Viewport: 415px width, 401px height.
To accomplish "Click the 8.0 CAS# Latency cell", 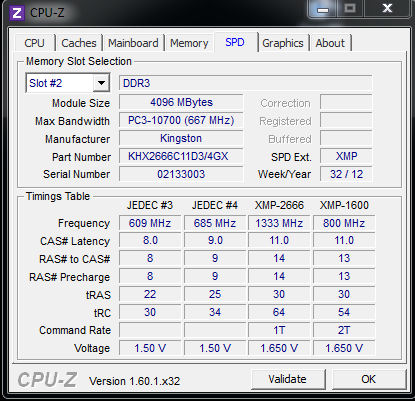I will pyautogui.click(x=150, y=240).
